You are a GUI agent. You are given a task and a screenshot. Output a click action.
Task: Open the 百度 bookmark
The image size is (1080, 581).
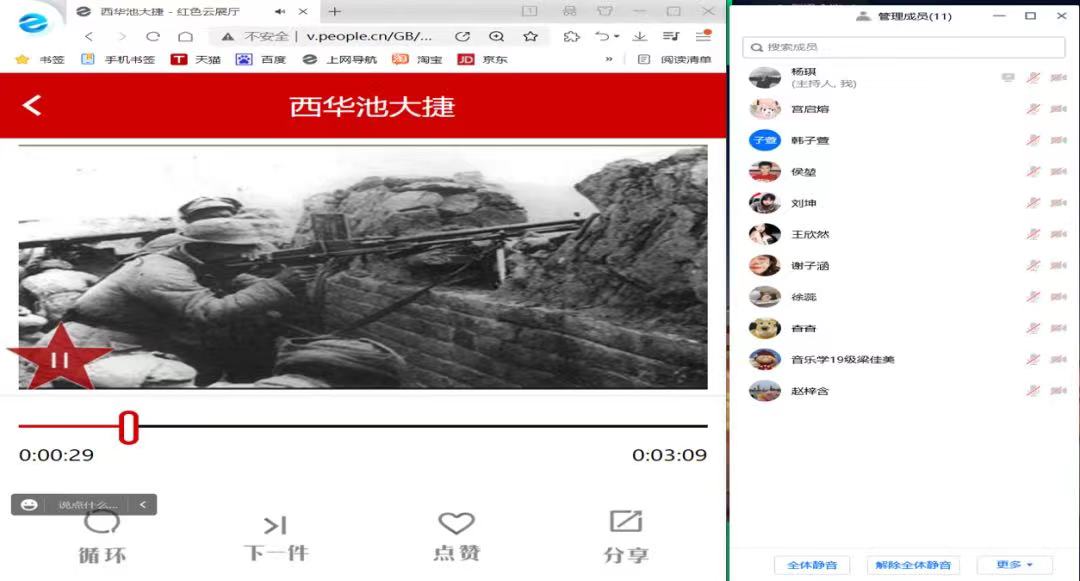[x=261, y=59]
